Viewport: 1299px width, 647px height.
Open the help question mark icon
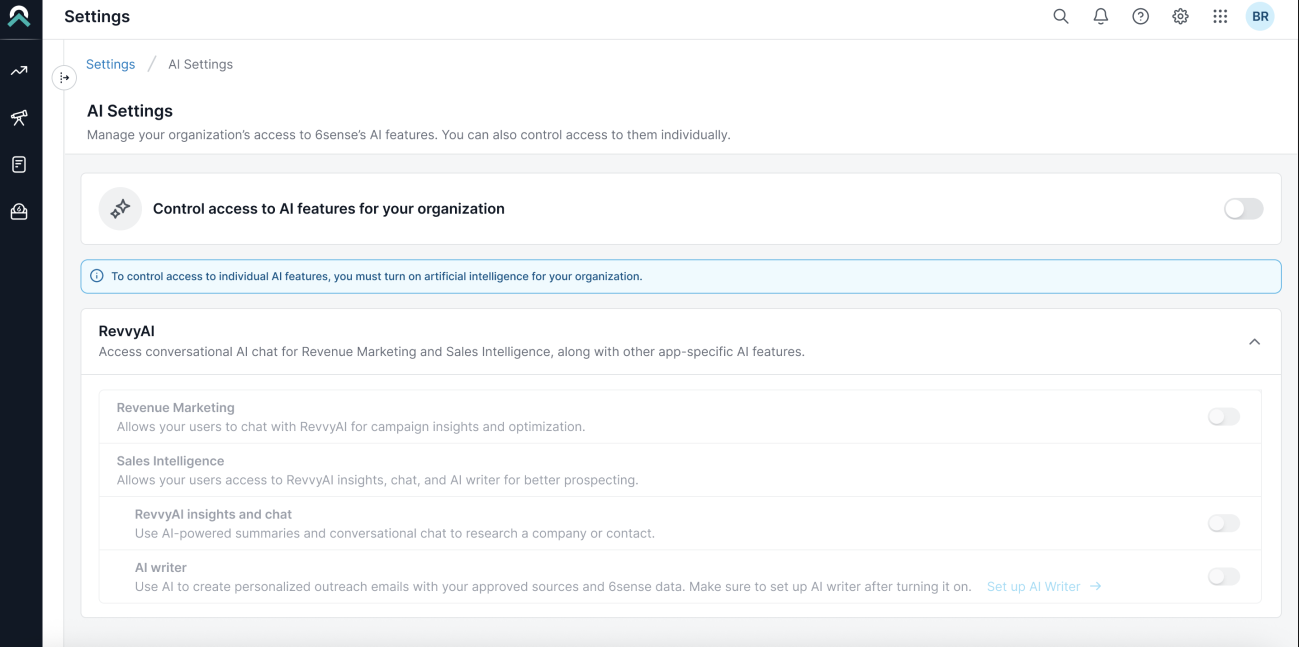pyautogui.click(x=1140, y=17)
